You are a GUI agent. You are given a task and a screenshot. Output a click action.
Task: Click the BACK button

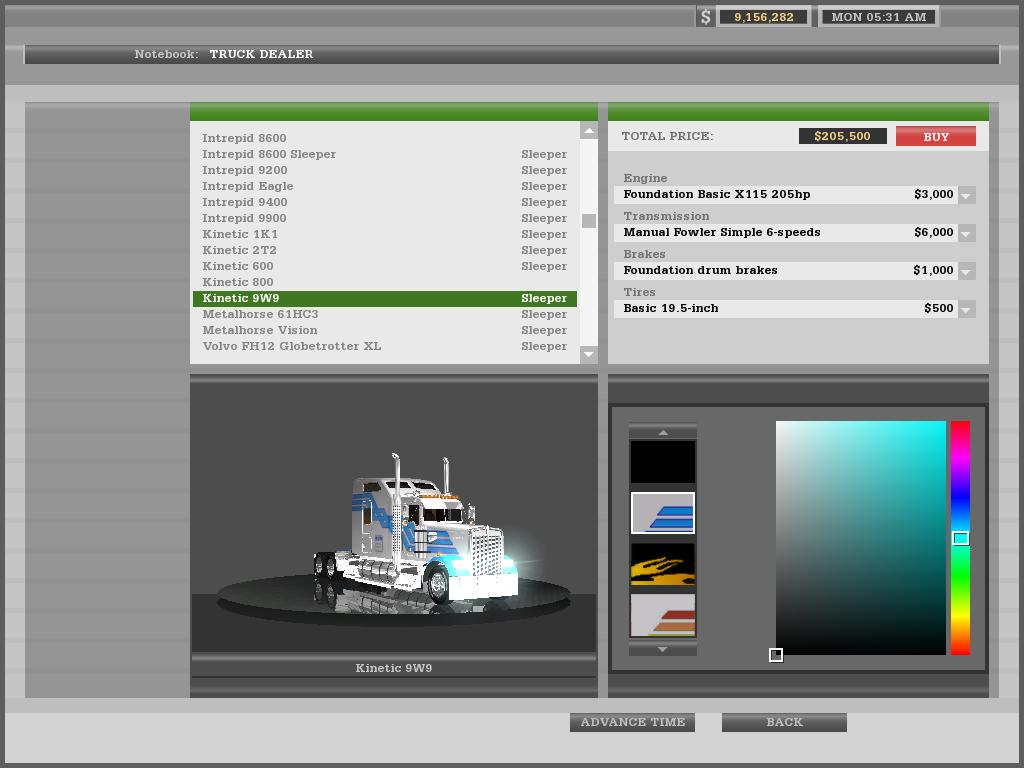click(x=784, y=722)
